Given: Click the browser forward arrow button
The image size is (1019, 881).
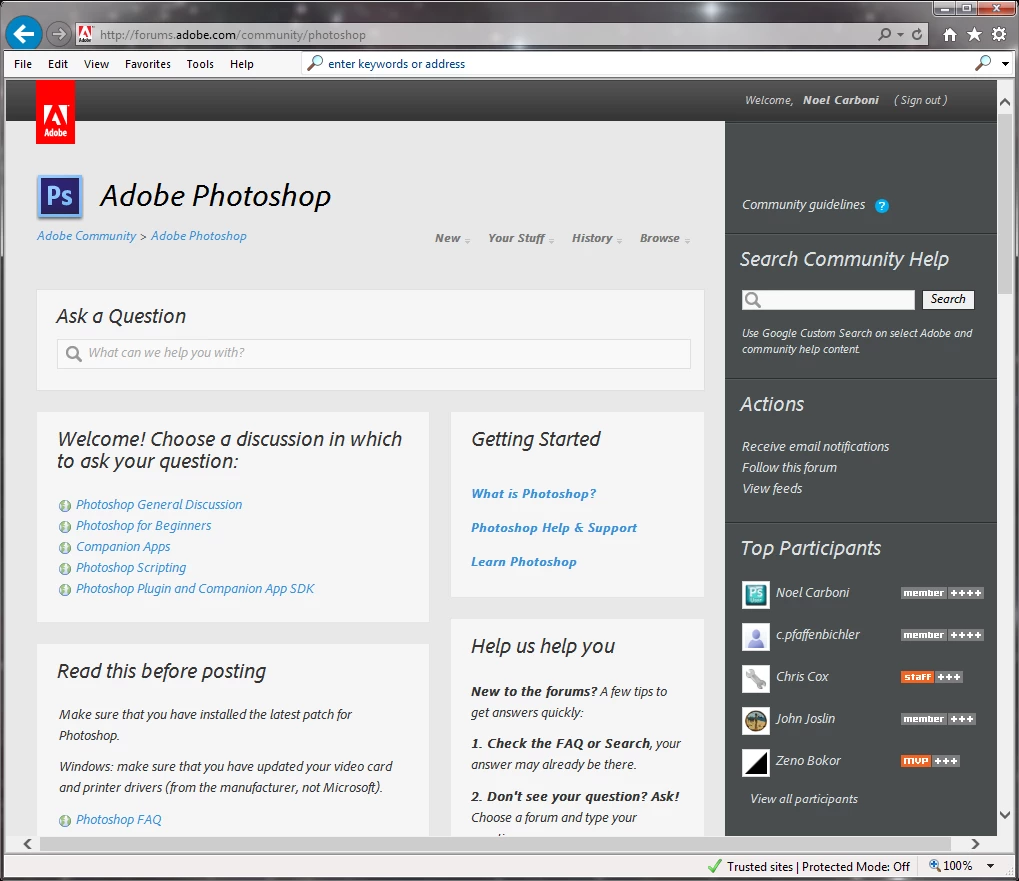Looking at the screenshot, I should tap(59, 34).
